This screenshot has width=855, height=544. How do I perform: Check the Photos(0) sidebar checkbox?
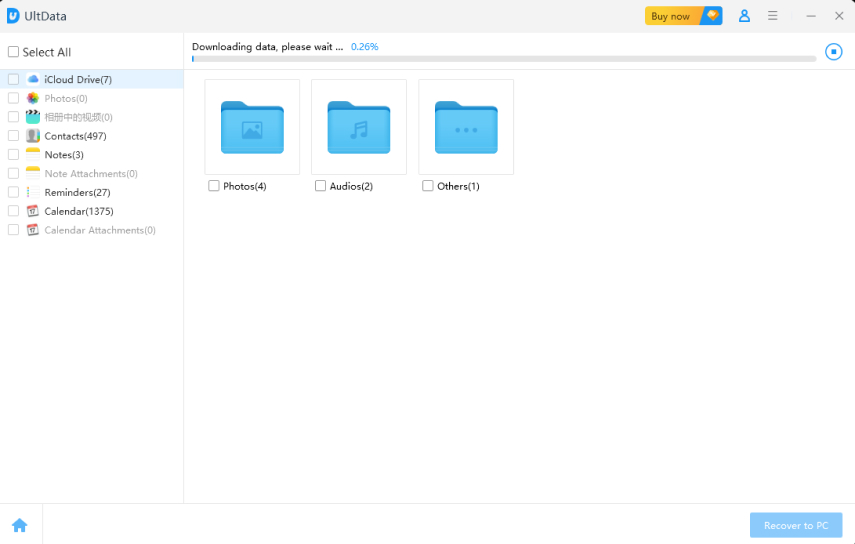pos(13,98)
